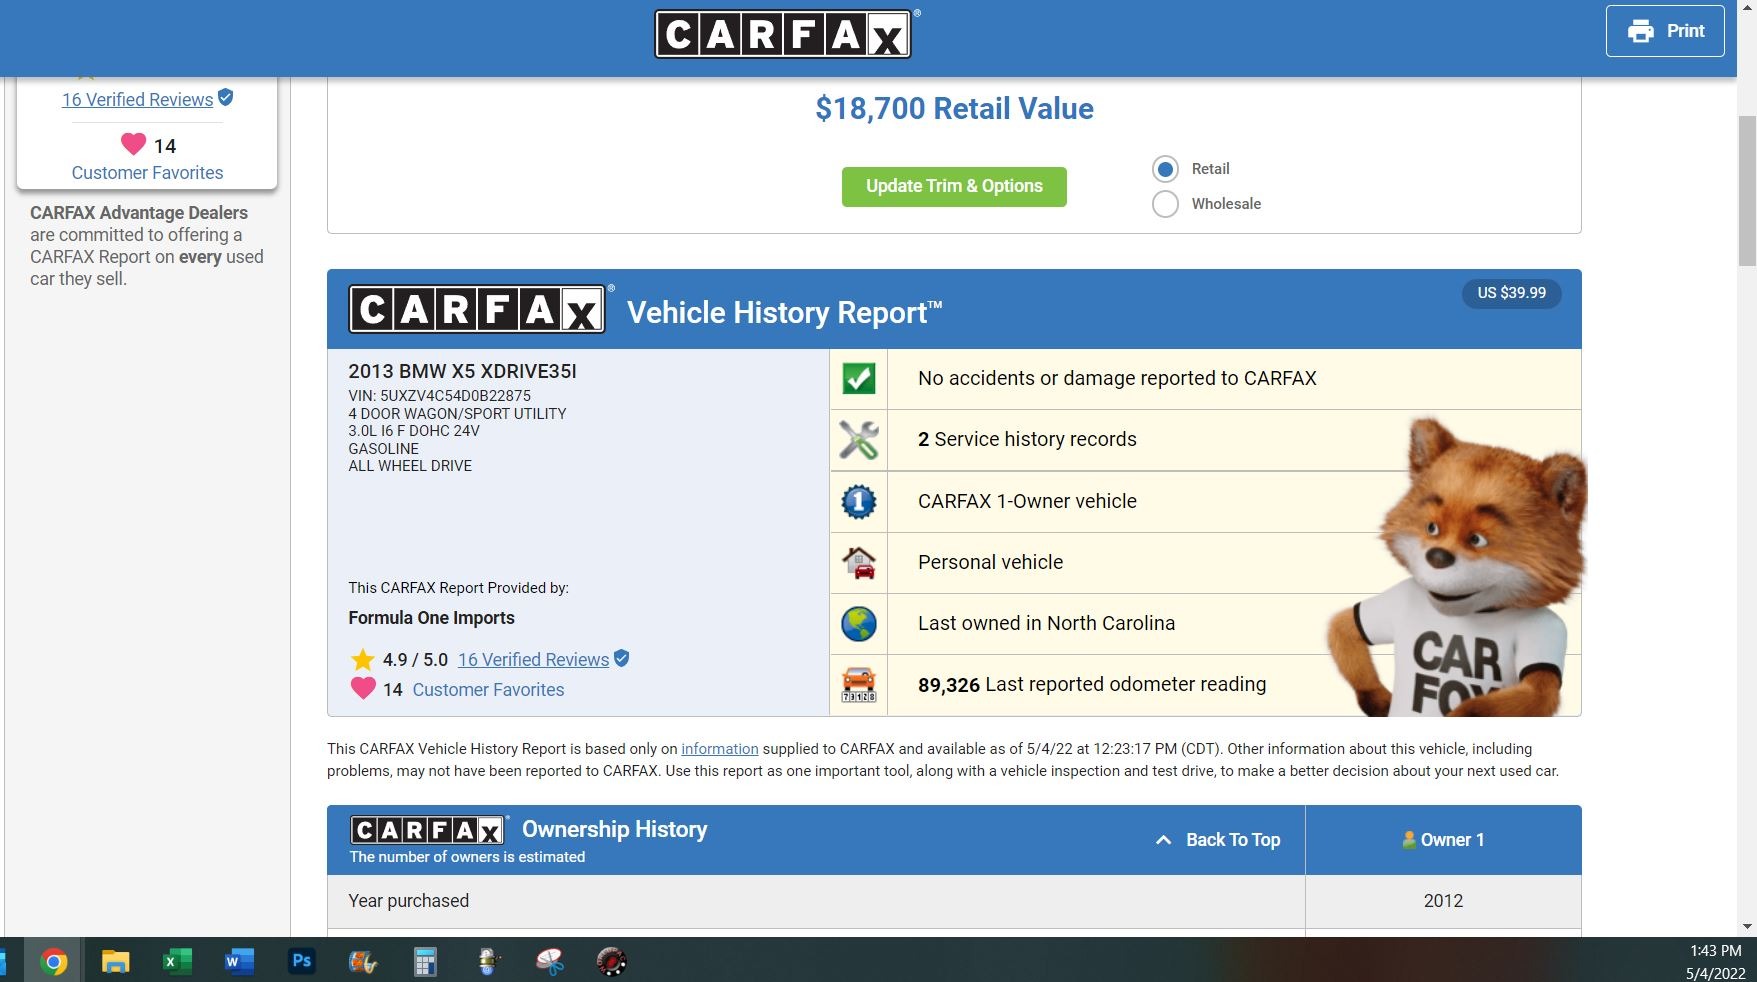Open File Explorer from taskbar
The image size is (1757, 982).
(115, 962)
